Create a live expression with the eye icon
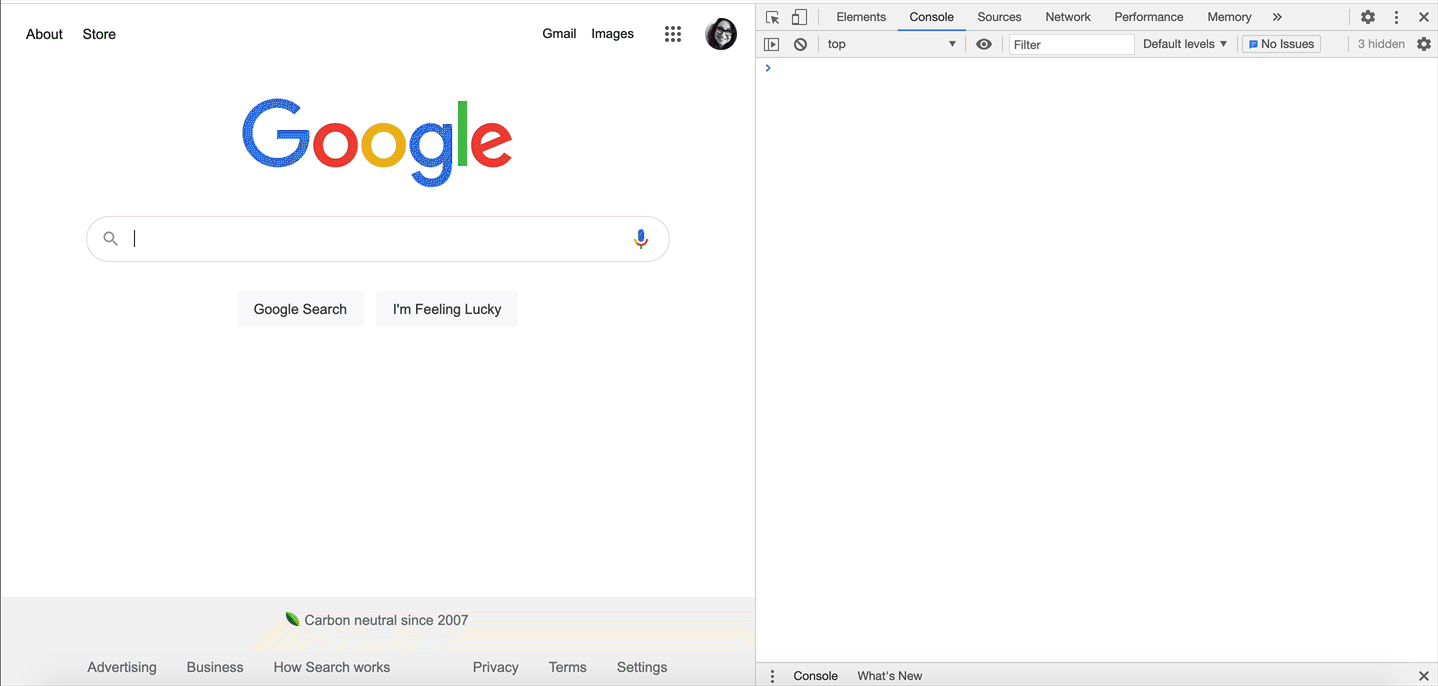Viewport: 1438px width, 686px height. click(984, 44)
